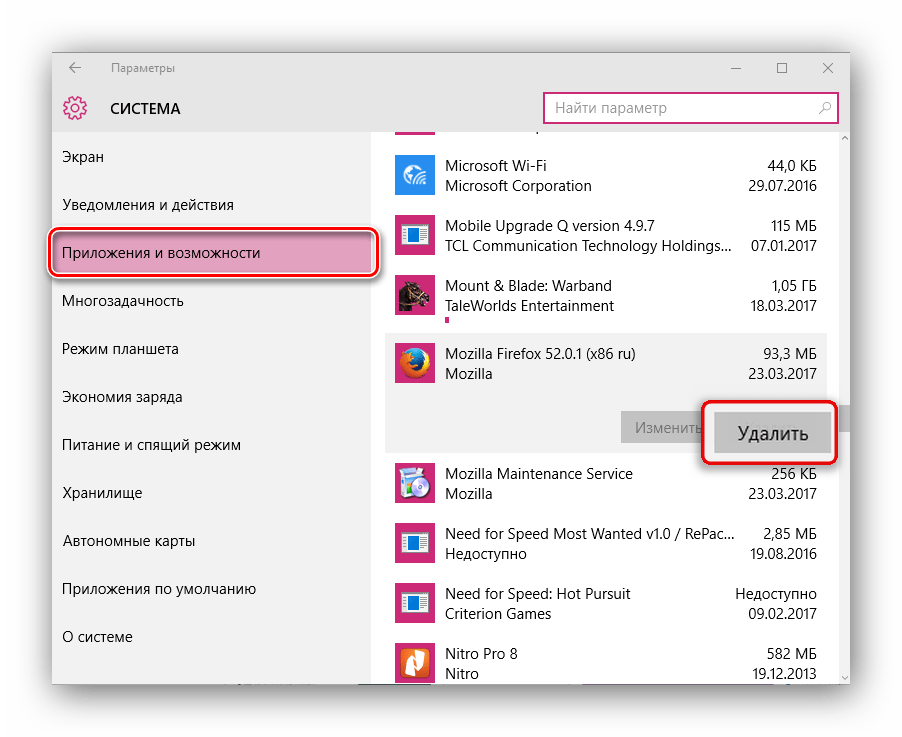
Task: Click the Mount & Blade: Warband icon
Action: pos(414,296)
